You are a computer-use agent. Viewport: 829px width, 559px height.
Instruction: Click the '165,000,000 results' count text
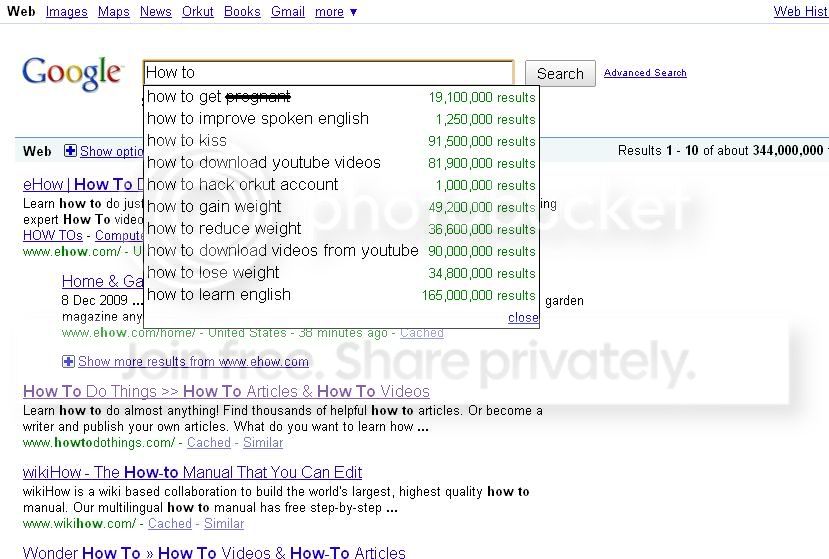[x=478, y=295]
